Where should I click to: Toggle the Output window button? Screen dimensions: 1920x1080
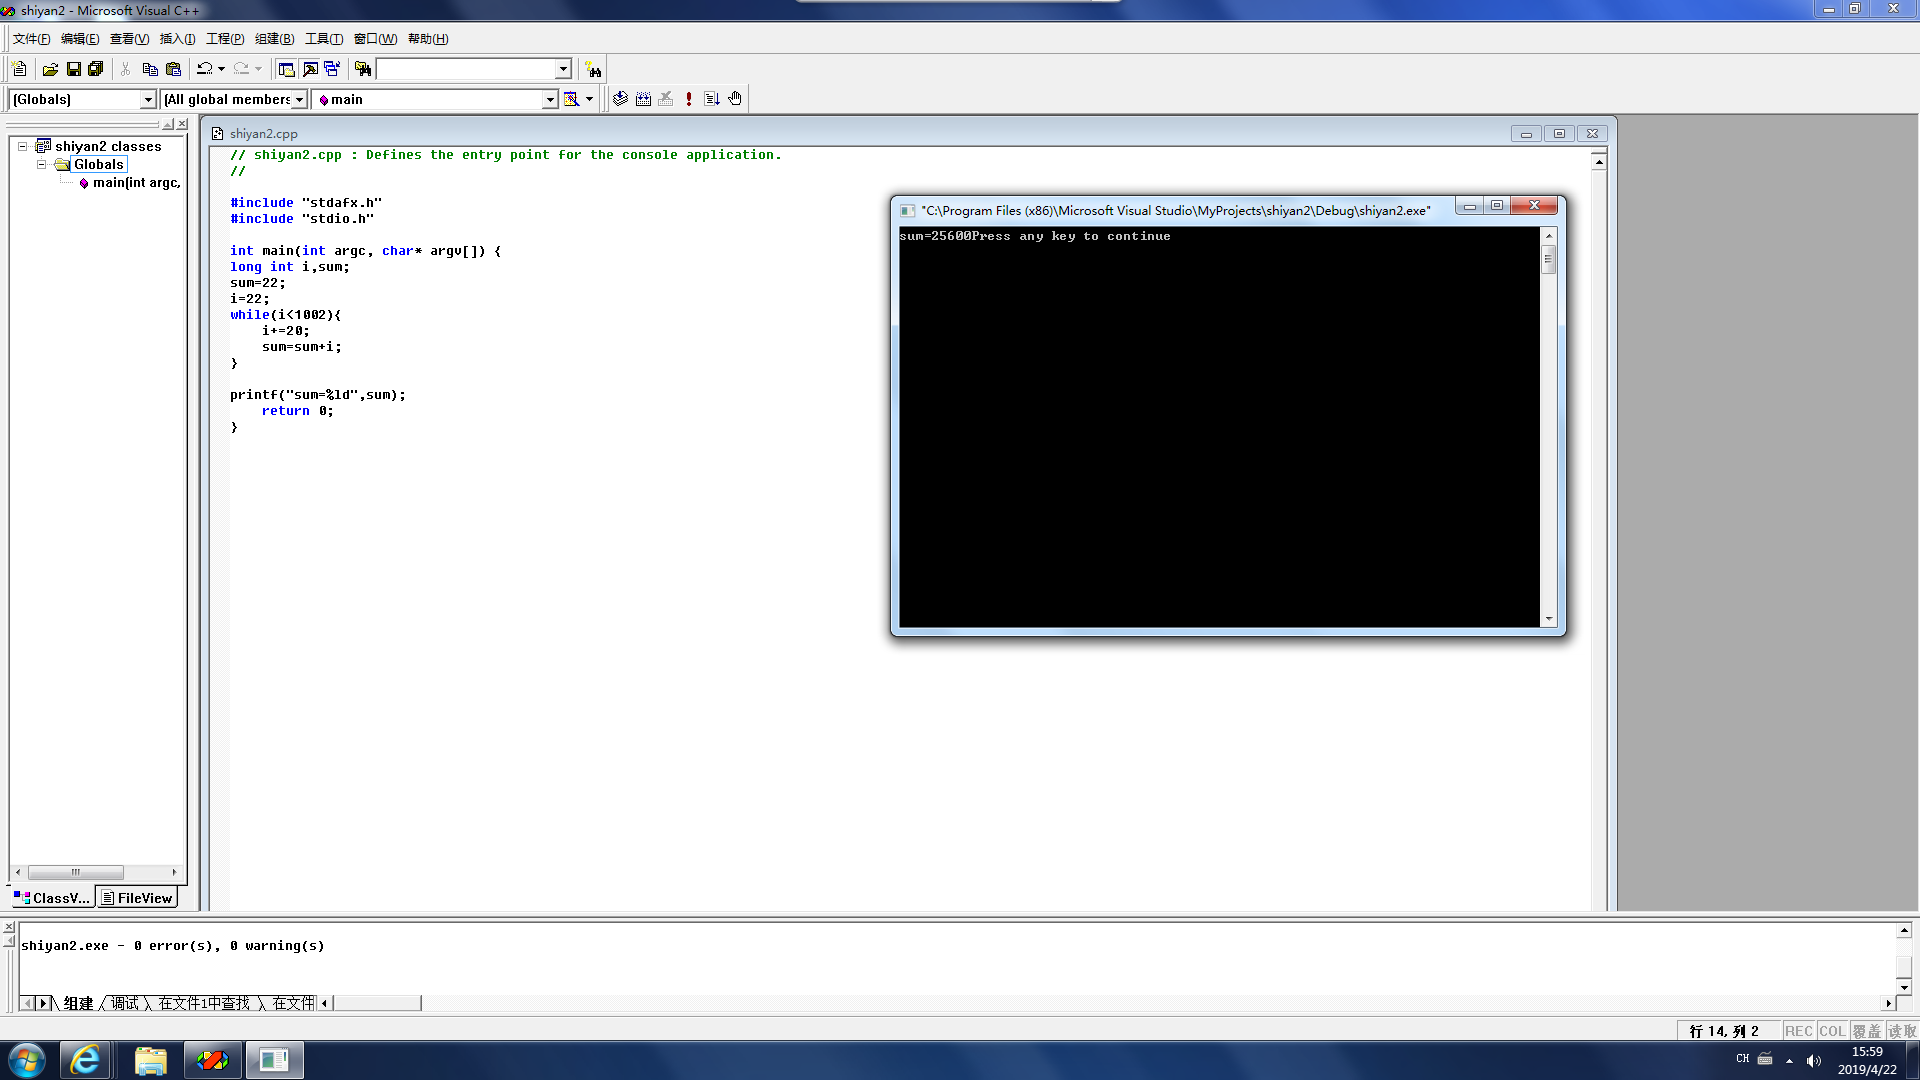tap(310, 69)
